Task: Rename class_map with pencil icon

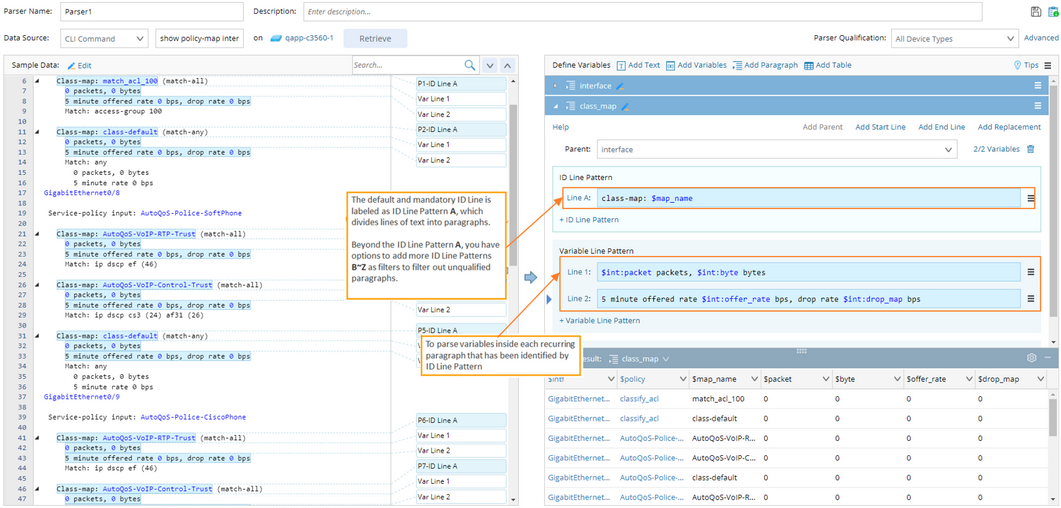Action: 626,106
